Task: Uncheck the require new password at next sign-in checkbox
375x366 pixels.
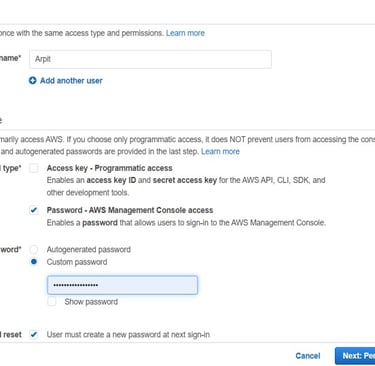Action: pyautogui.click(x=34, y=334)
